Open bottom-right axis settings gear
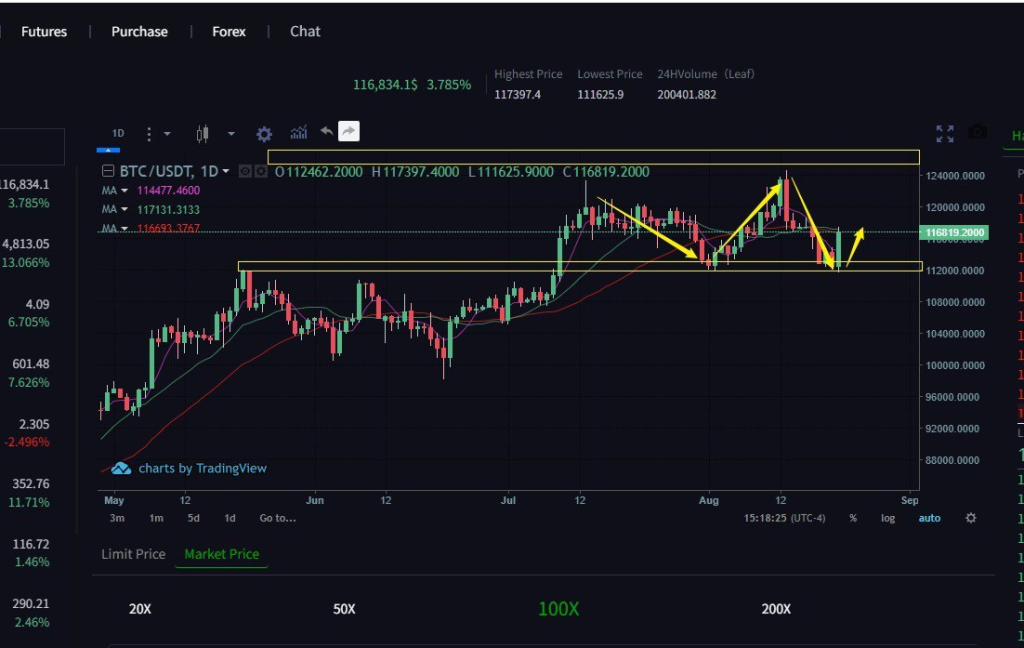Screen dimensions: 1024x648 (970, 518)
